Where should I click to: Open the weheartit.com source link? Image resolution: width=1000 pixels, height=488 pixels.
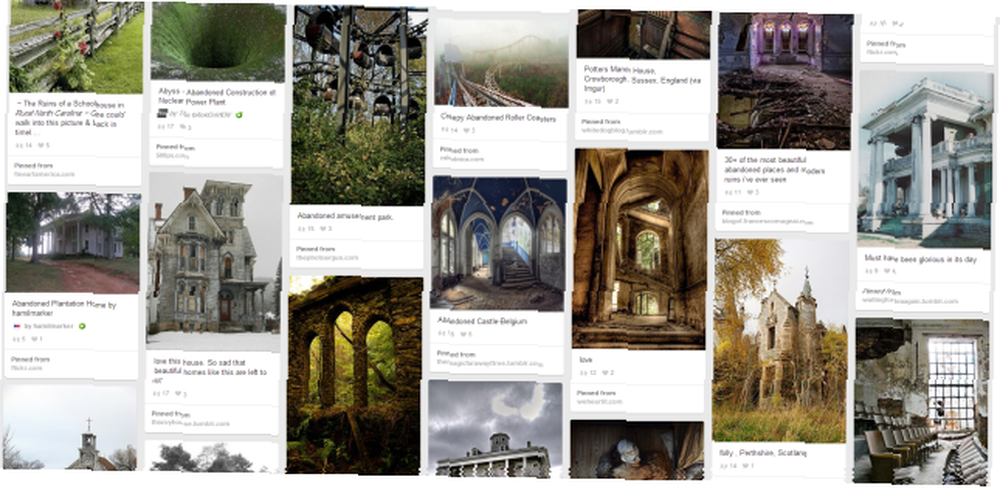click(599, 402)
